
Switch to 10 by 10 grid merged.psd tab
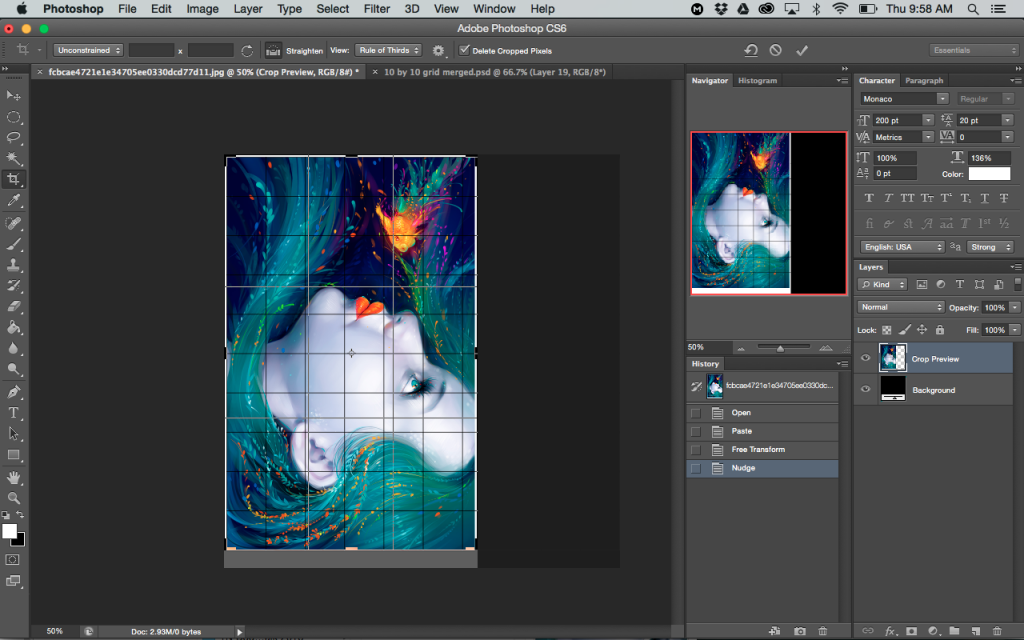click(494, 72)
